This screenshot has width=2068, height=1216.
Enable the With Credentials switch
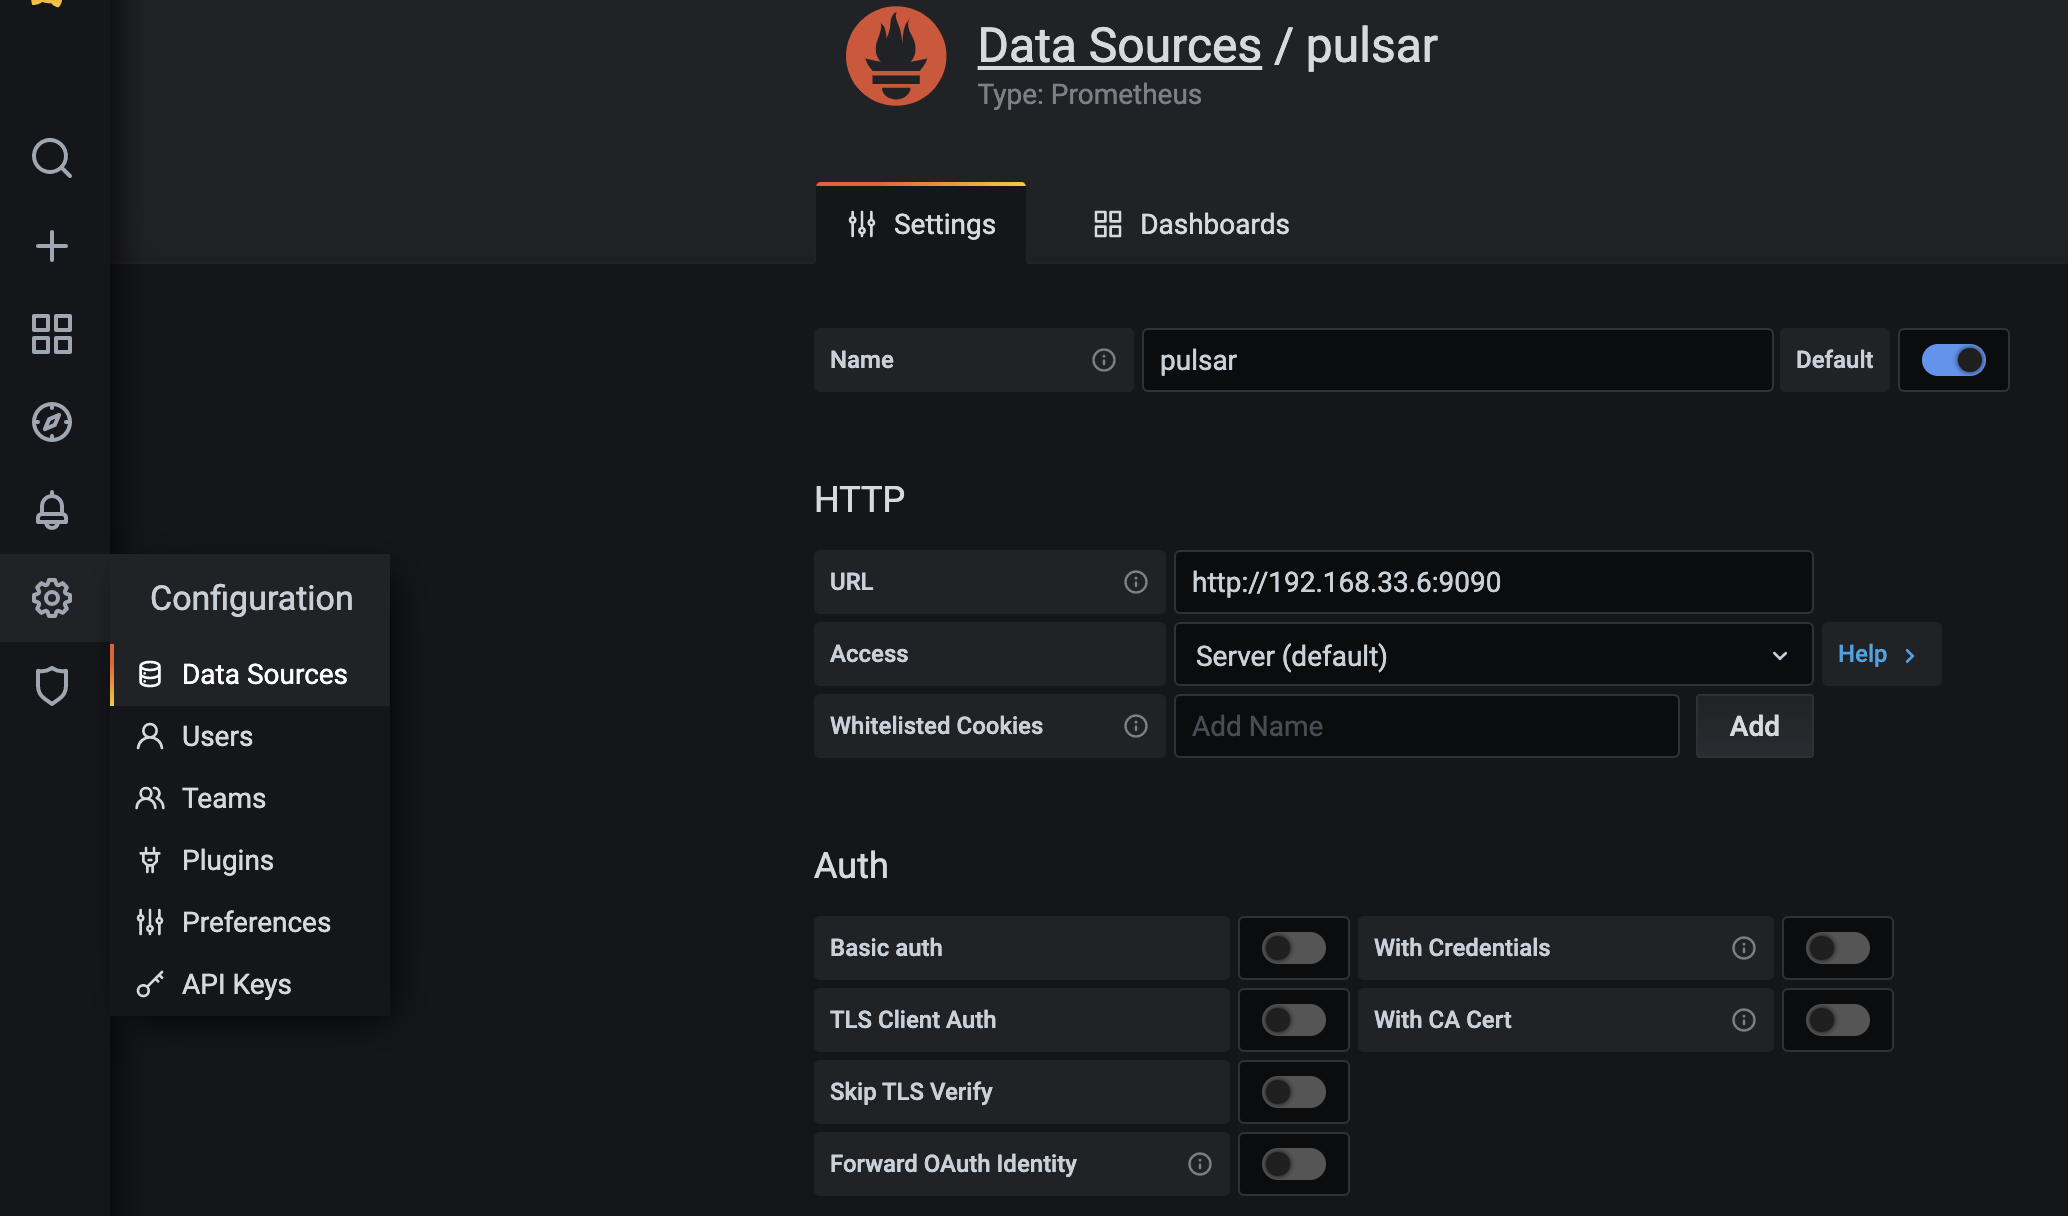pyautogui.click(x=1837, y=948)
